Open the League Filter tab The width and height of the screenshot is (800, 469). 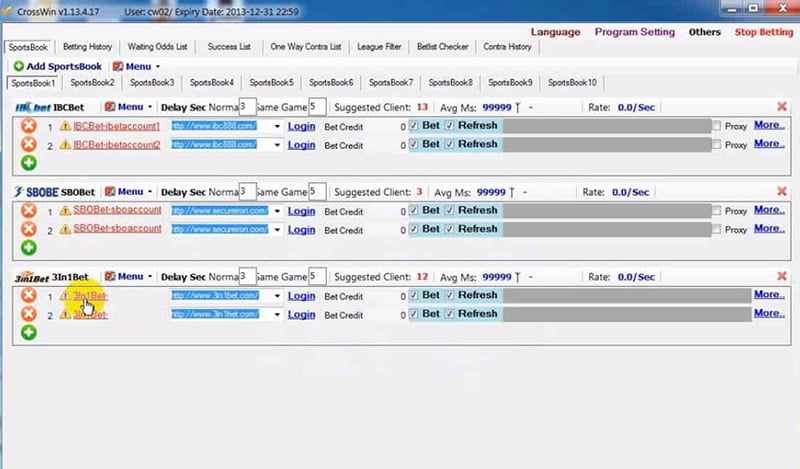pyautogui.click(x=379, y=46)
